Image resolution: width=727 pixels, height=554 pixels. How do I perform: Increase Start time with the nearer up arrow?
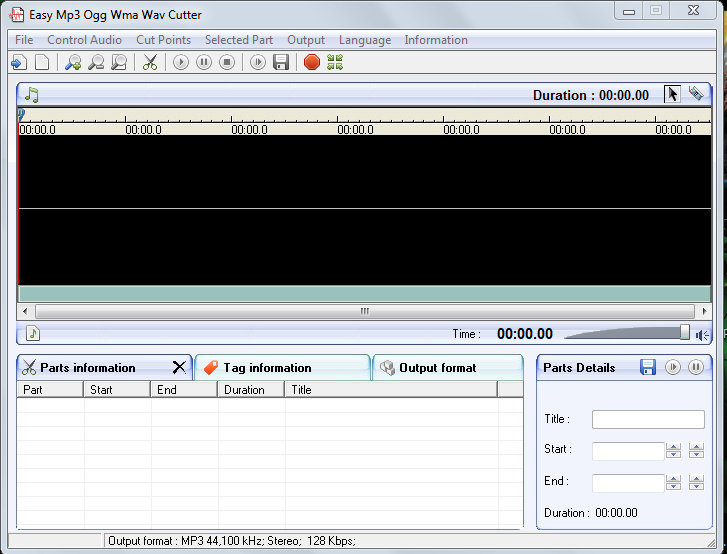click(673, 447)
